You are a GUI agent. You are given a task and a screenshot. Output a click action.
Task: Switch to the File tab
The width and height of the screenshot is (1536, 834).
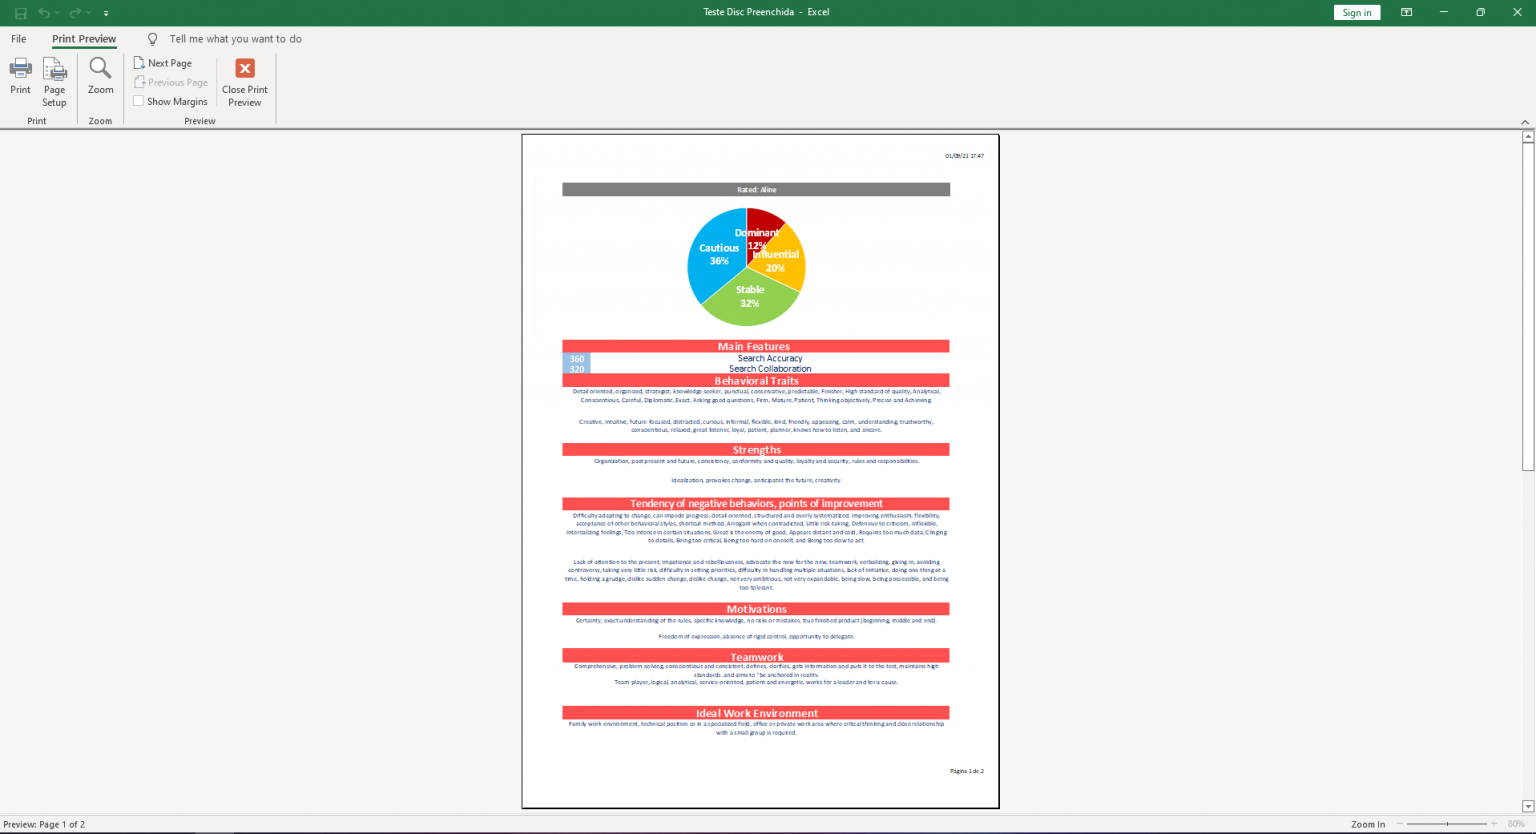[18, 39]
